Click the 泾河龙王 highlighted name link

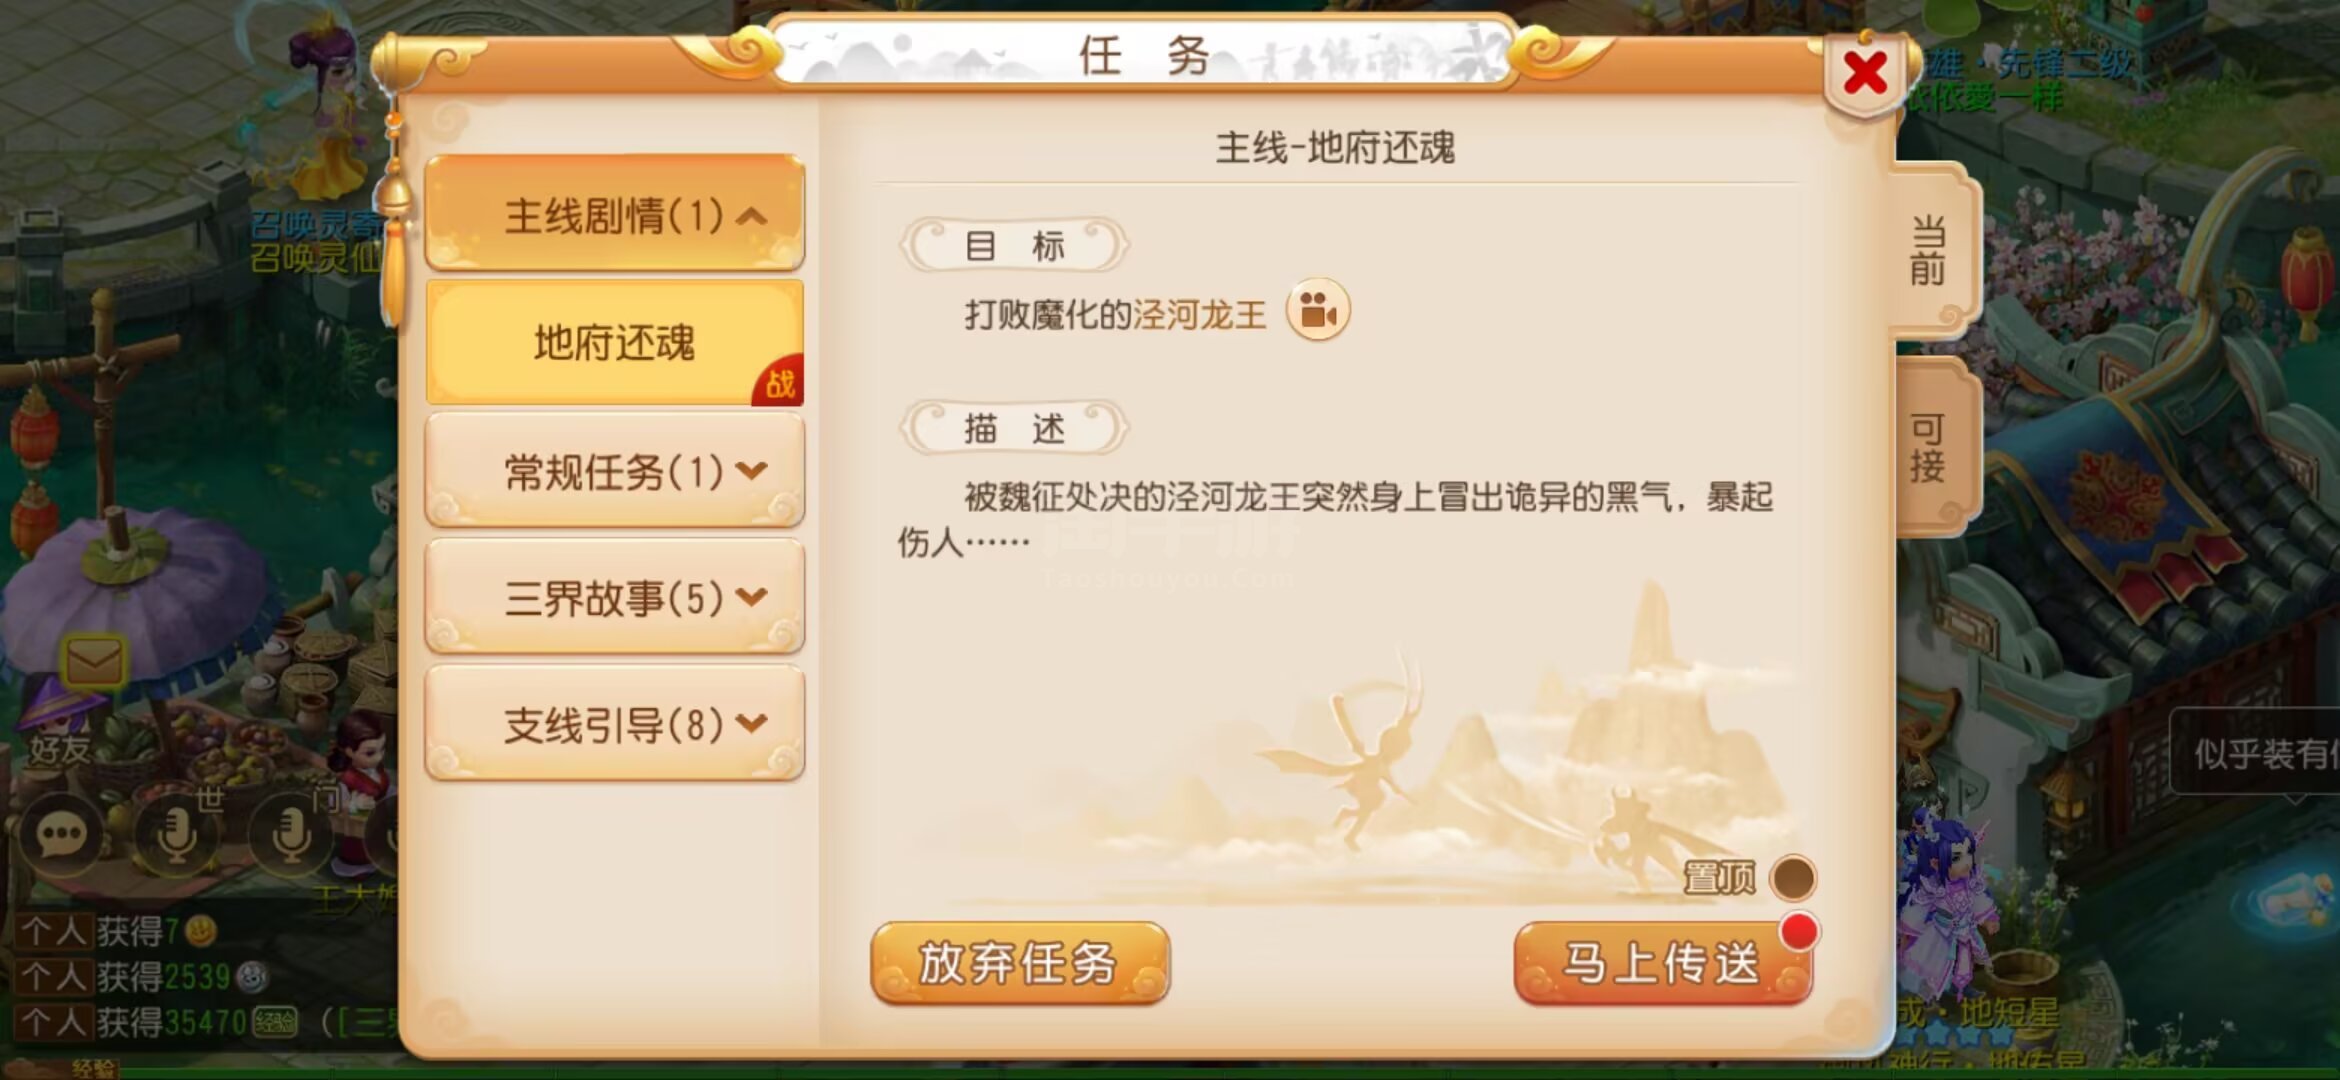click(x=1199, y=315)
